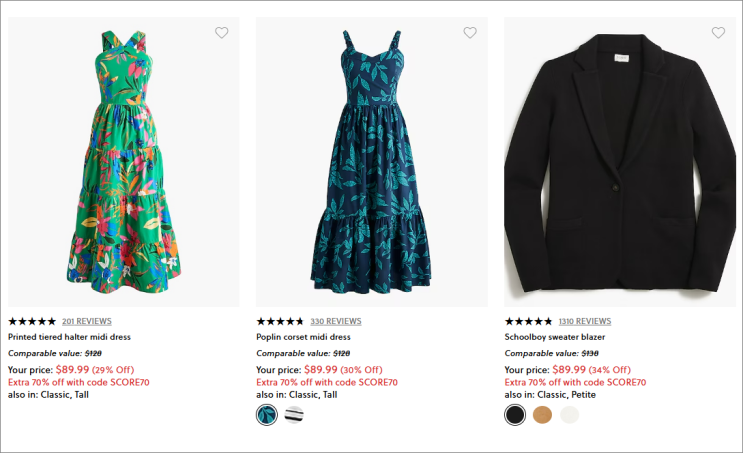Screen dimensions: 743x453
Task: Click heart icon on Poplin corset dress
Action: click(x=469, y=33)
